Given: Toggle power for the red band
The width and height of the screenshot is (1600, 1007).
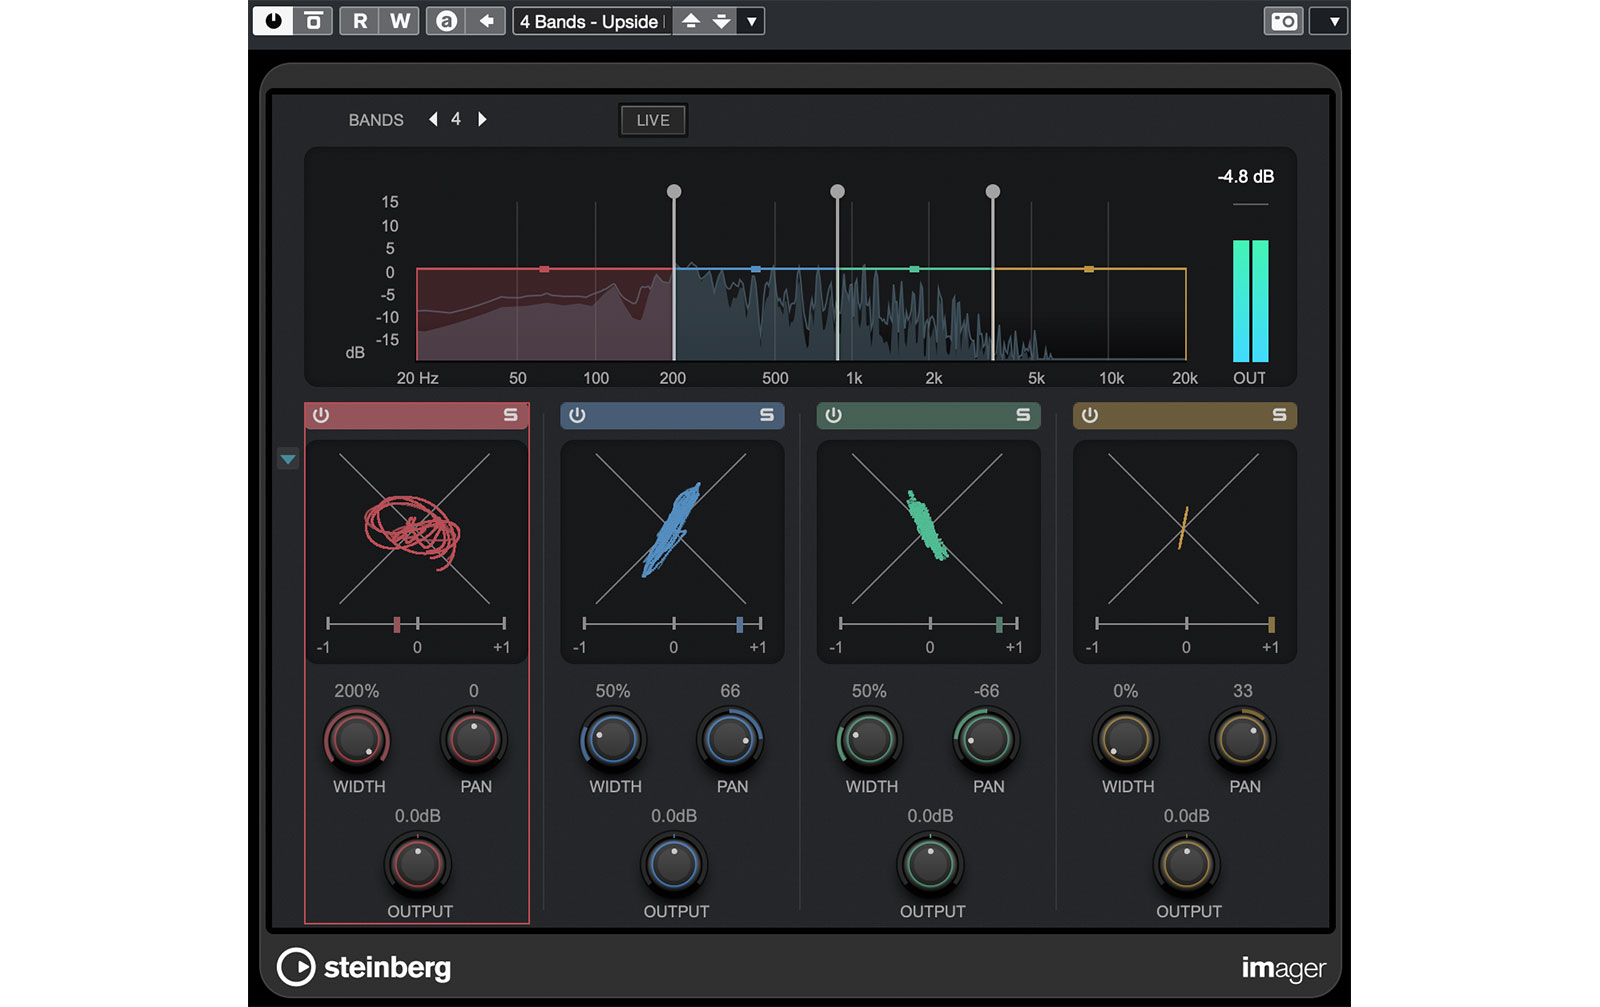Looking at the screenshot, I should click(x=321, y=415).
